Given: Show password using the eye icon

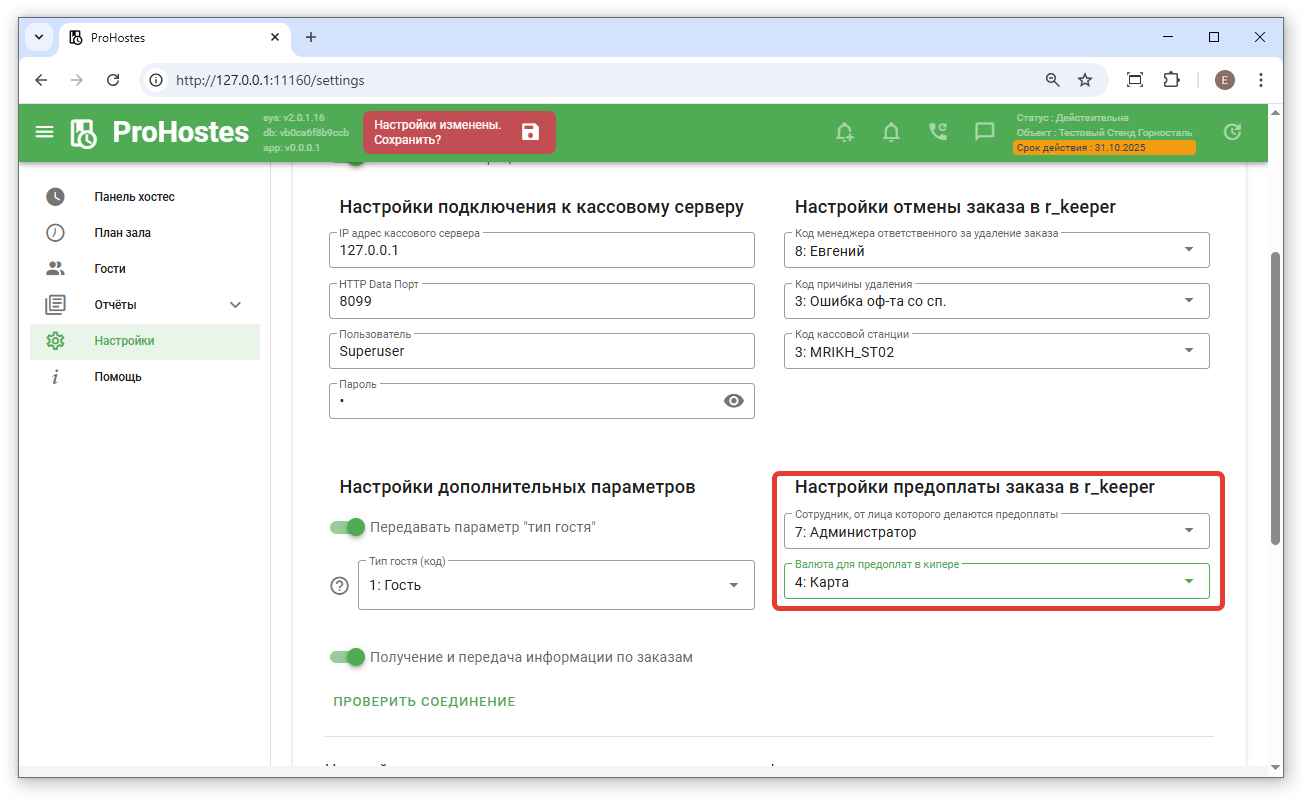Looking at the screenshot, I should click(734, 401).
